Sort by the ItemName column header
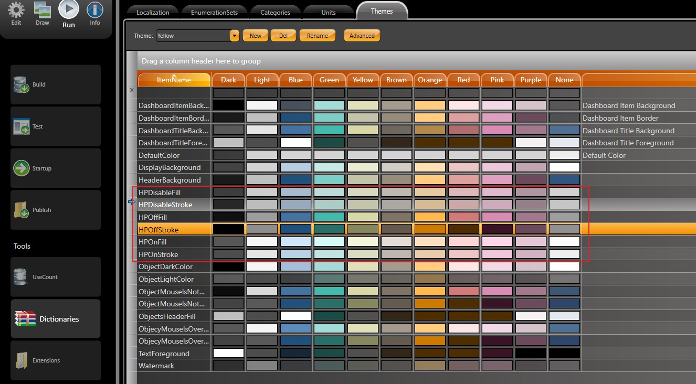Viewport: 696px width, 384px height. click(x=174, y=80)
